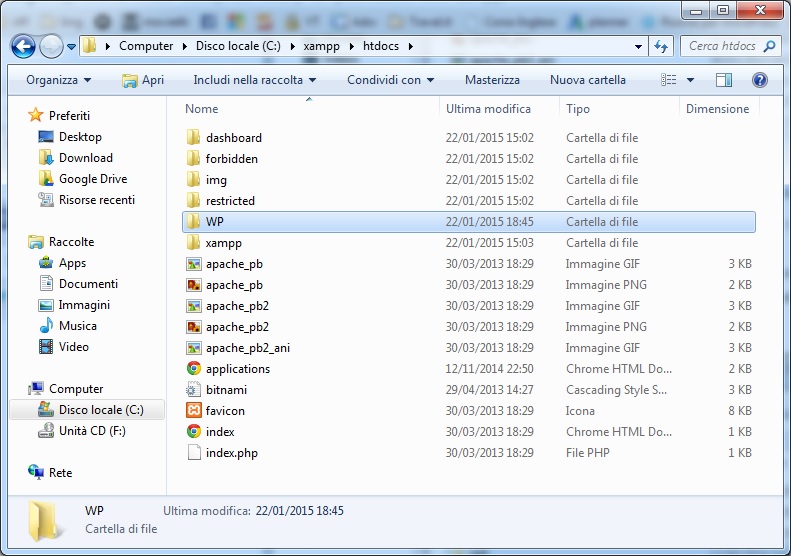Select Musica library in navigation pane
Image resolution: width=791 pixels, height=556 pixels.
[x=68, y=326]
